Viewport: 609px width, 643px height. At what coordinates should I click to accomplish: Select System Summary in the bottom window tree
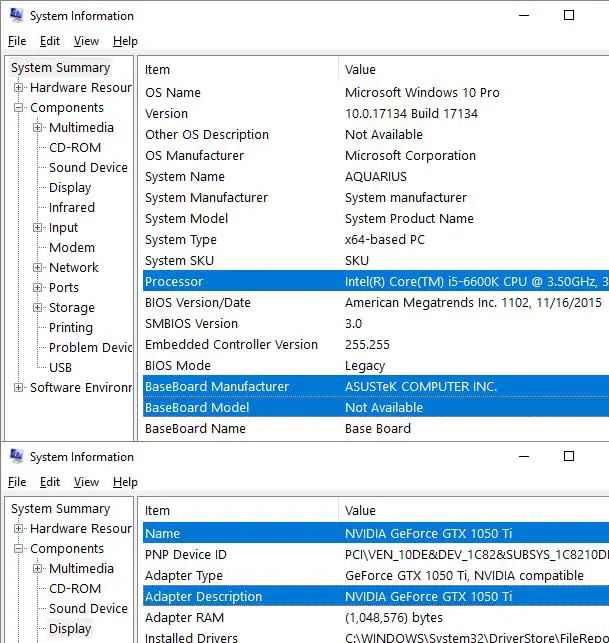click(x=60, y=508)
